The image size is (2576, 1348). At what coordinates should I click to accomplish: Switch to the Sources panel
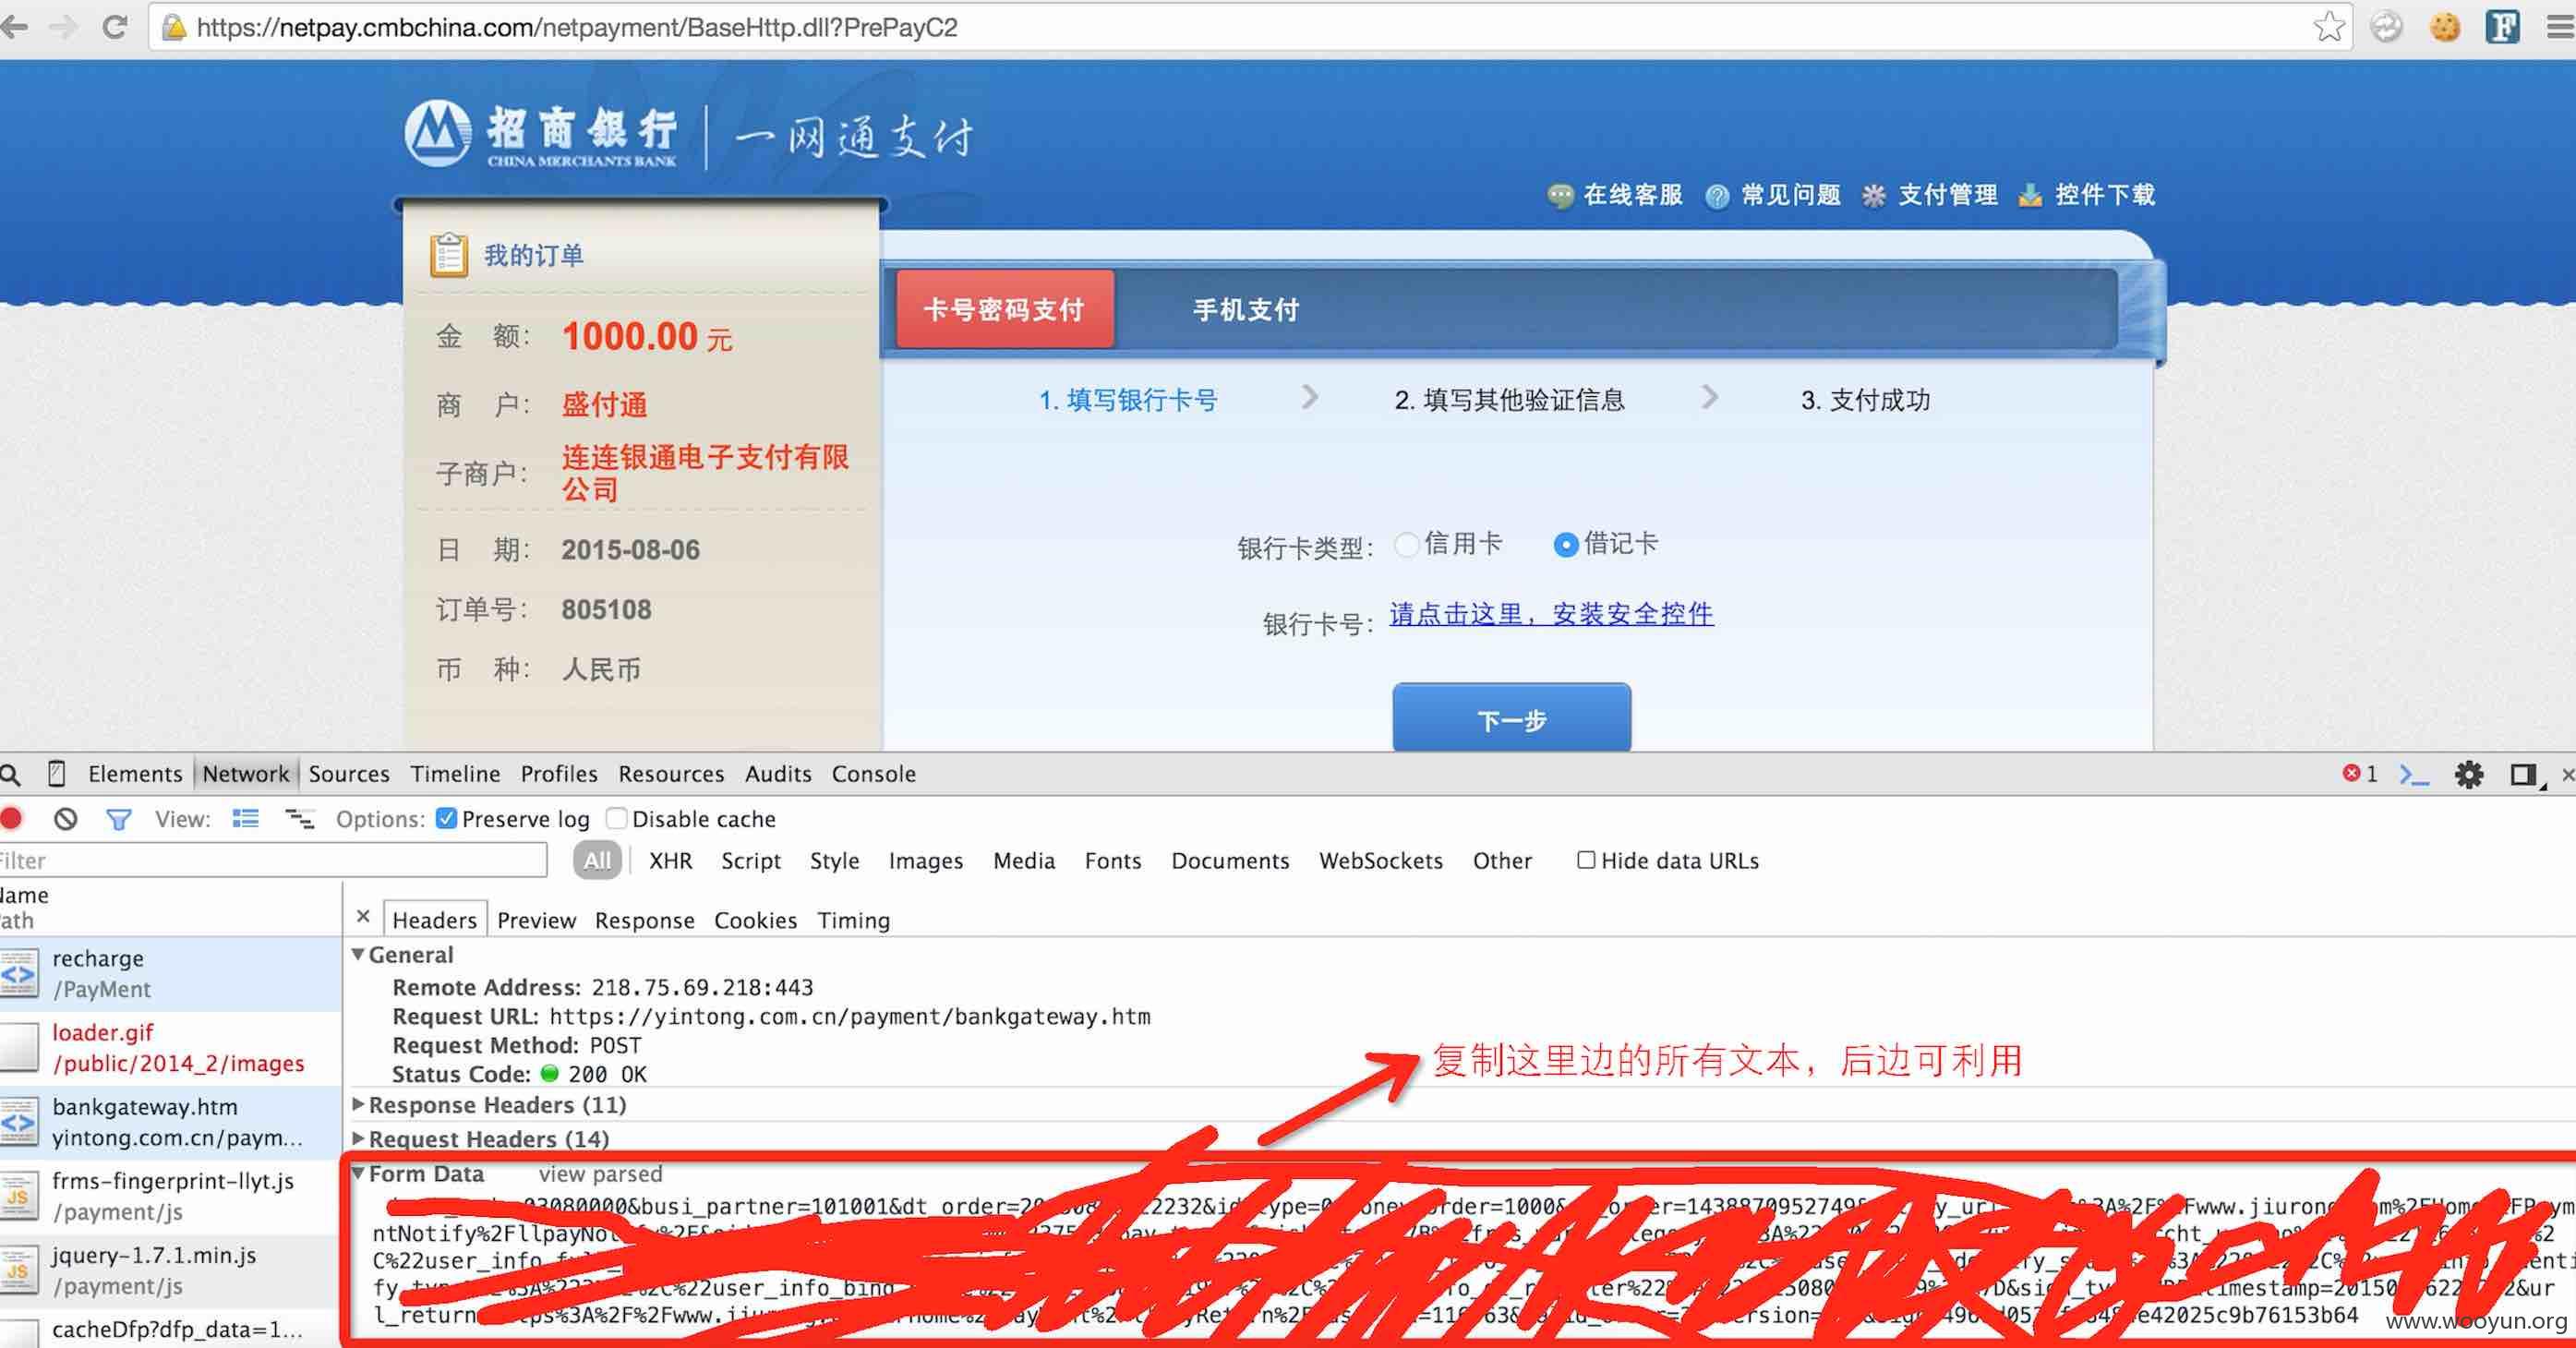pos(349,774)
